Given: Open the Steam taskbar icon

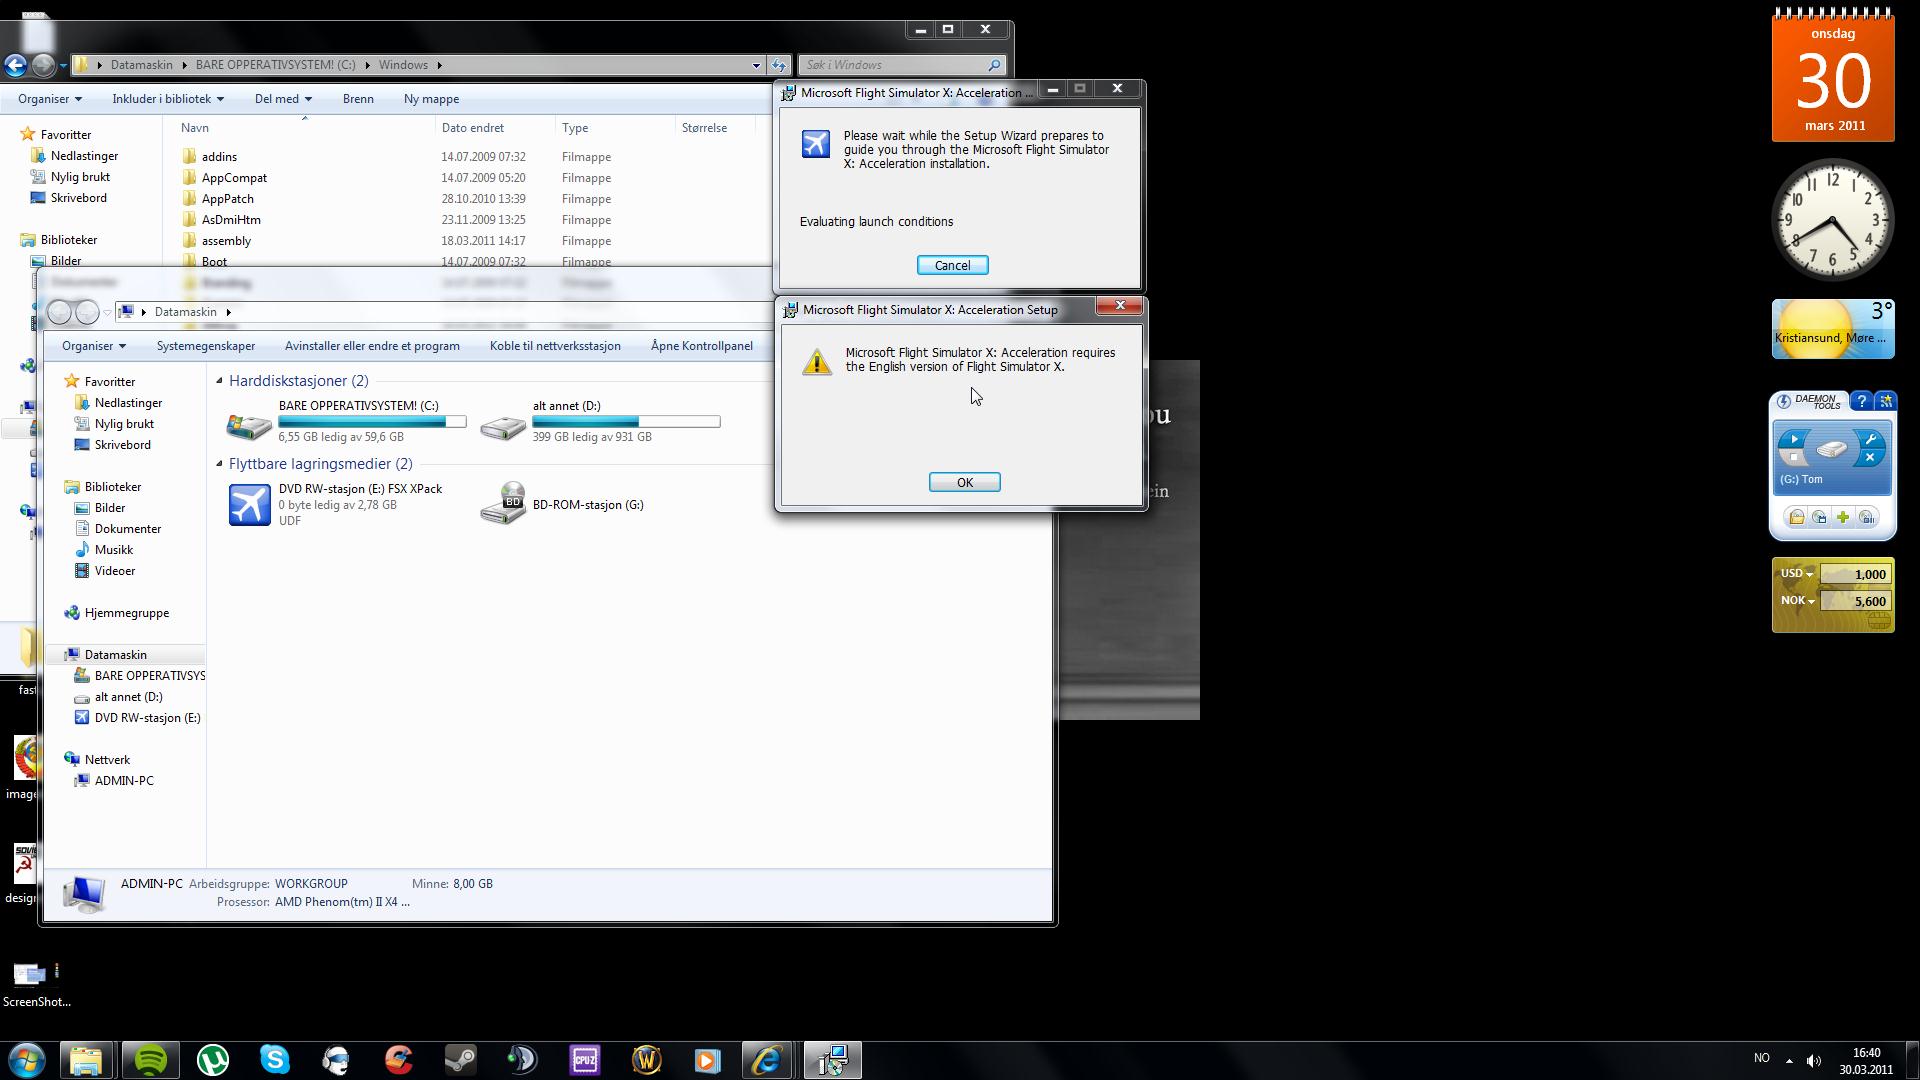Looking at the screenshot, I should (461, 1060).
